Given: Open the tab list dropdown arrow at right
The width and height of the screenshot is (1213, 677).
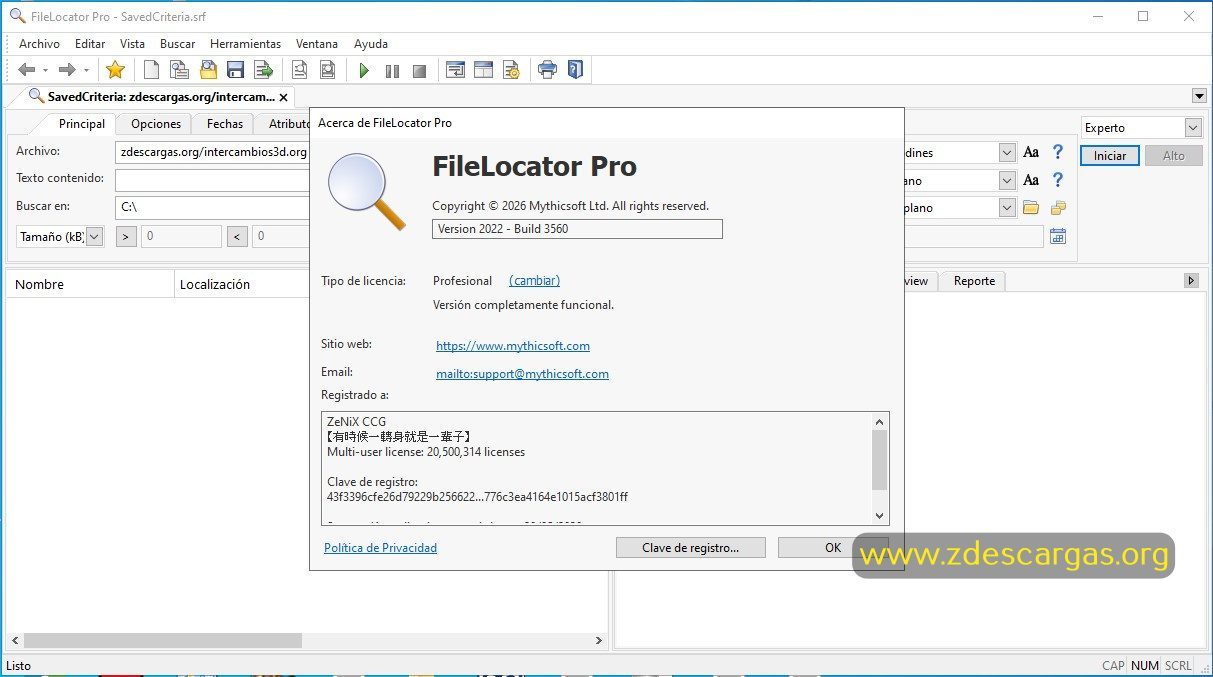Looking at the screenshot, I should [x=1199, y=96].
